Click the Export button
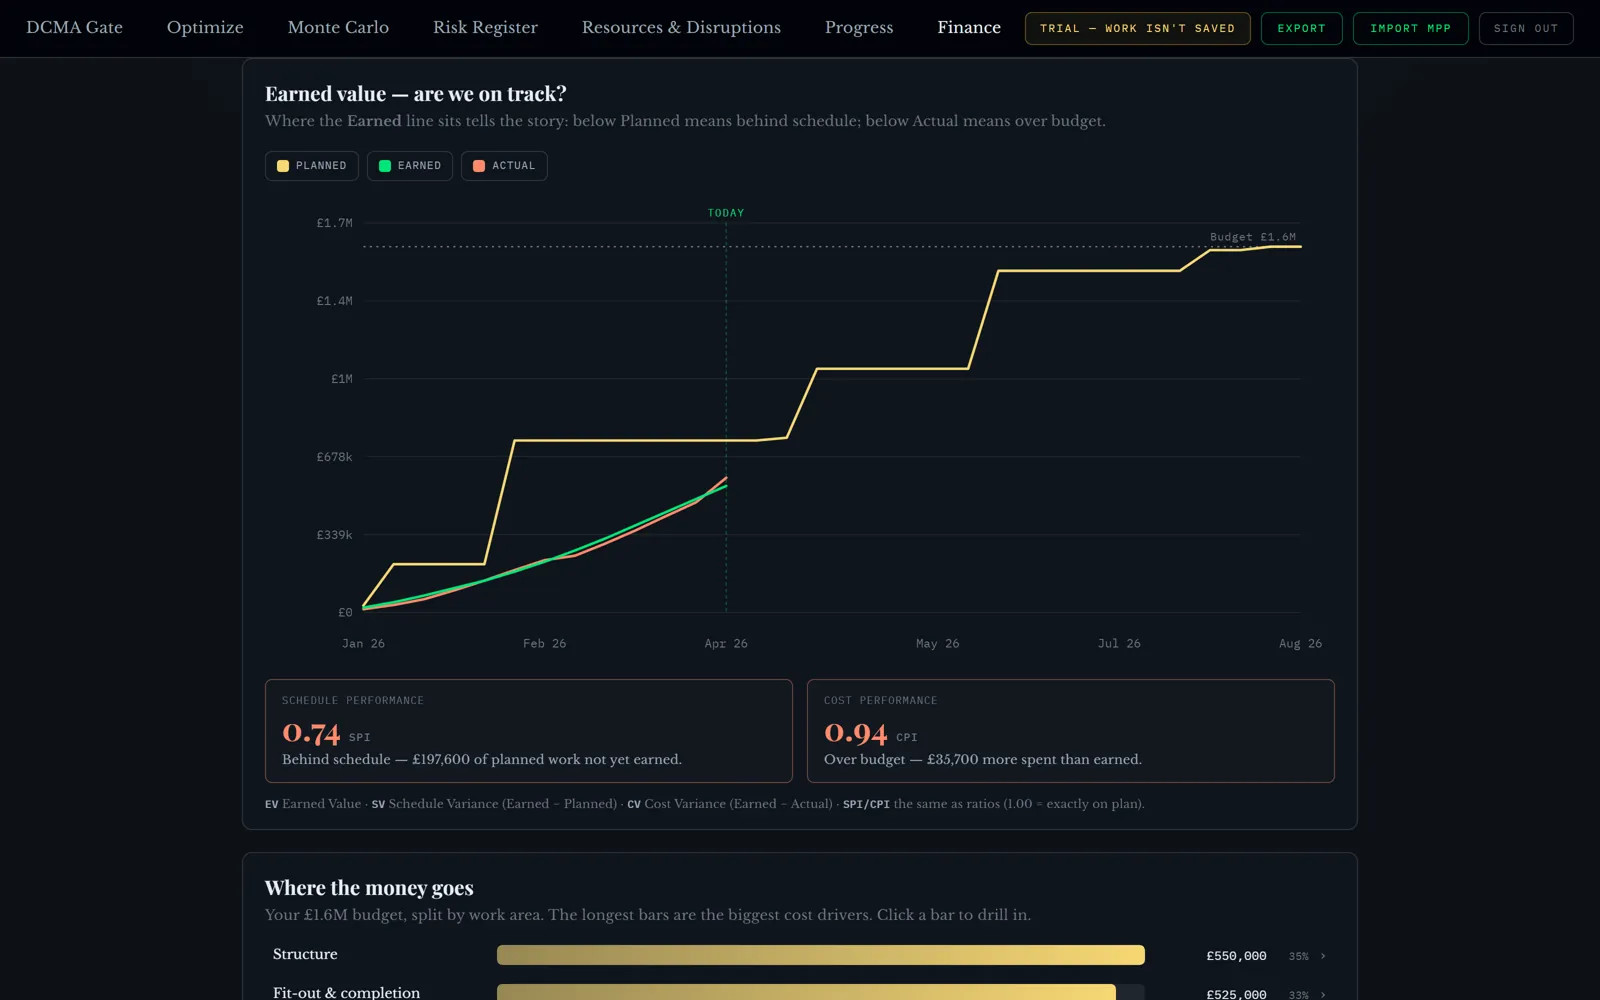 tap(1301, 29)
